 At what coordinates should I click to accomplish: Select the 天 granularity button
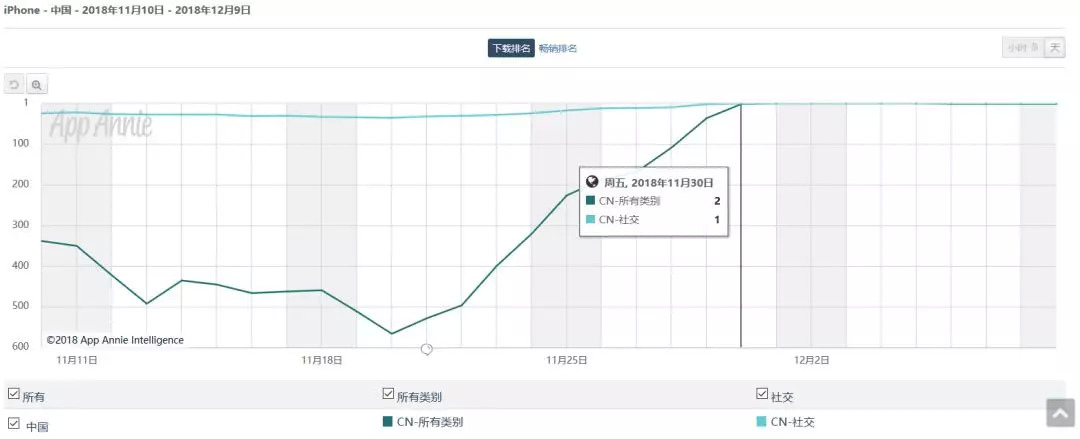coord(1054,48)
